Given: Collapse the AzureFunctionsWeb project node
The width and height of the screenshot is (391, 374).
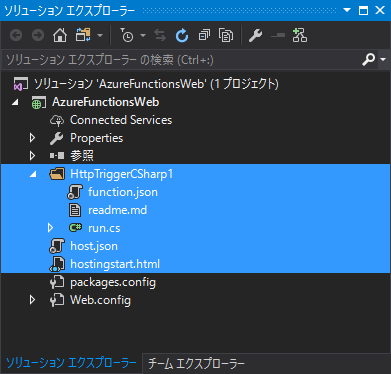Looking at the screenshot, I should pos(15,102).
